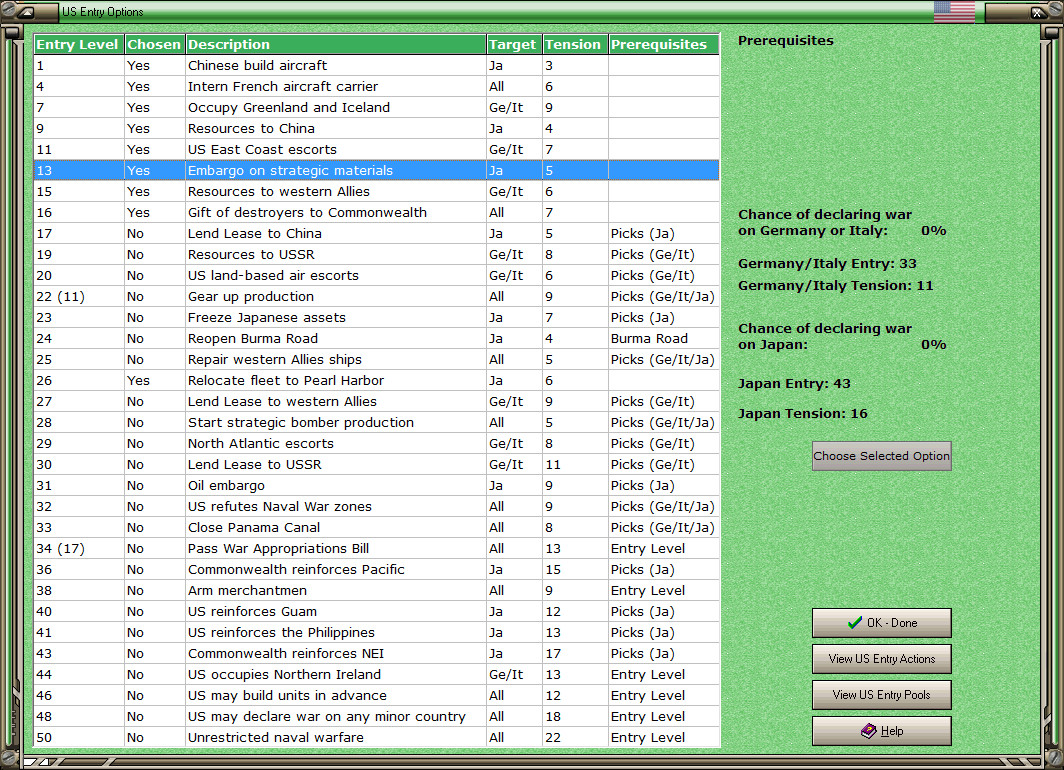Image resolution: width=1064 pixels, height=770 pixels.
Task: Select US refutes Naval War zones
Action: click(x=377, y=507)
